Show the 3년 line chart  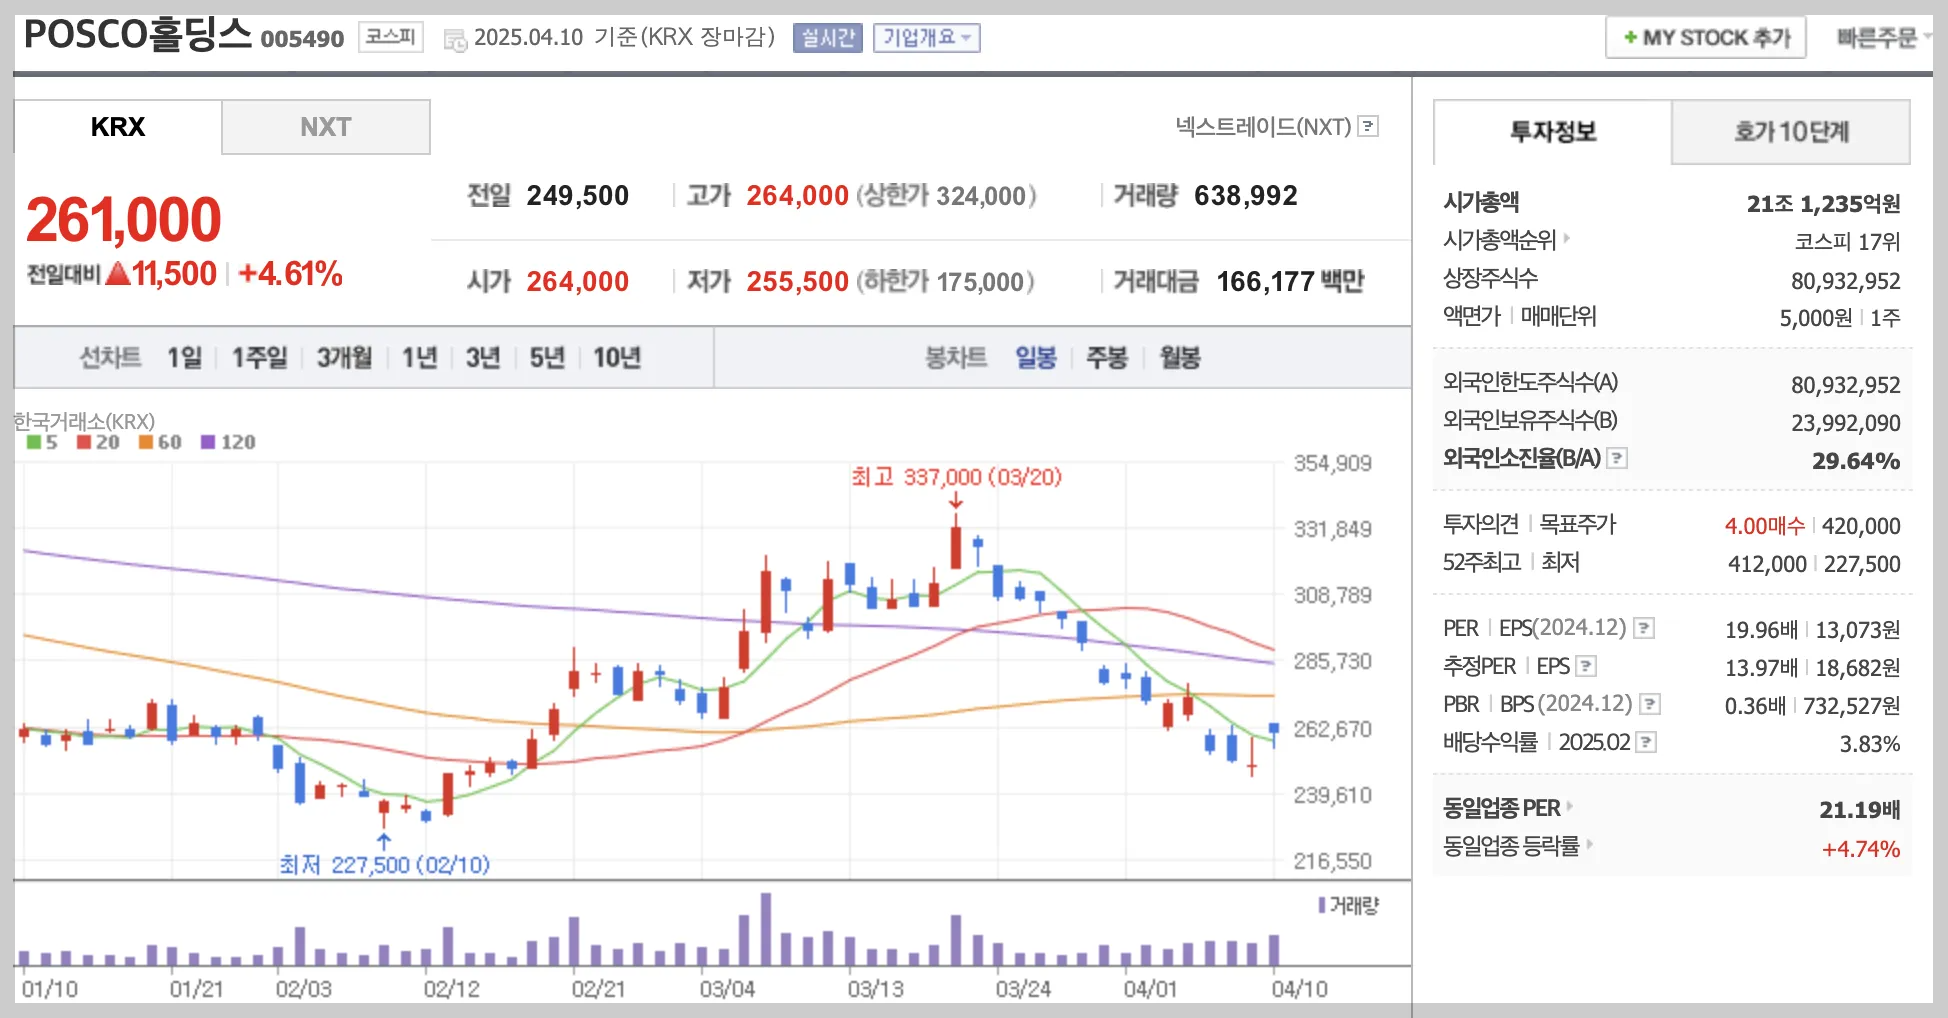coord(483,358)
